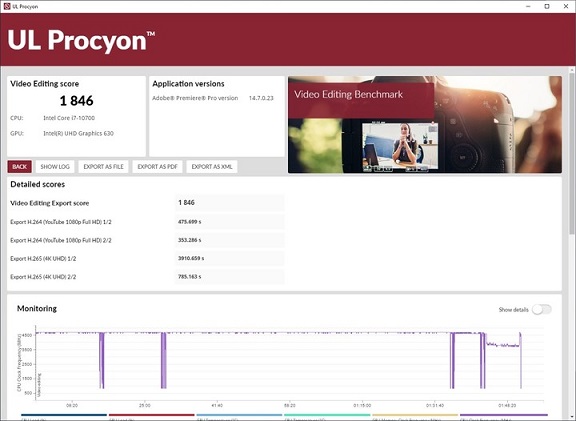Toggle the Show details switch

tap(542, 310)
